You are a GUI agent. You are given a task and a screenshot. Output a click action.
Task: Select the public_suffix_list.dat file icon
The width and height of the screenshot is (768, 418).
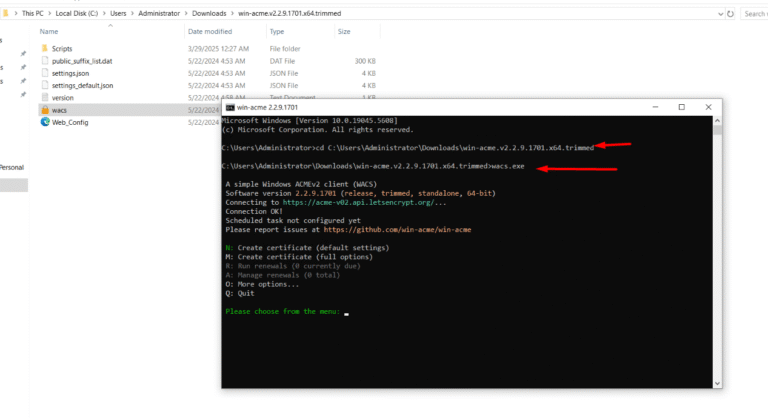[x=45, y=61]
